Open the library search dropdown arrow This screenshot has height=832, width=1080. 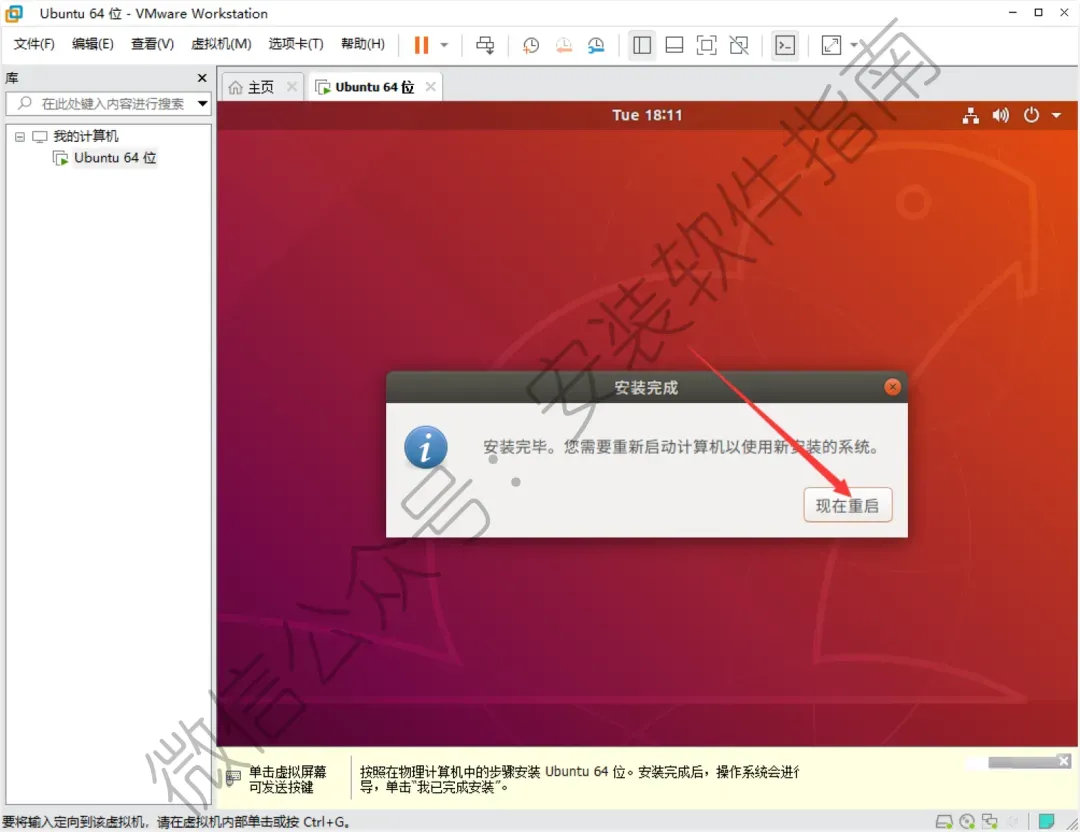point(202,104)
